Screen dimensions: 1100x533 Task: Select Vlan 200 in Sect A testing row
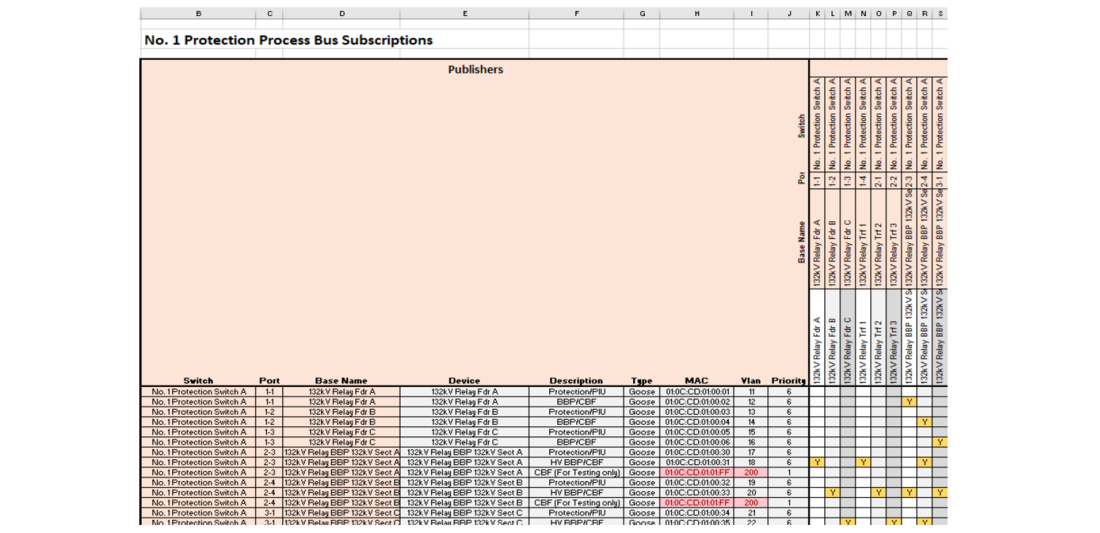pyautogui.click(x=751, y=473)
